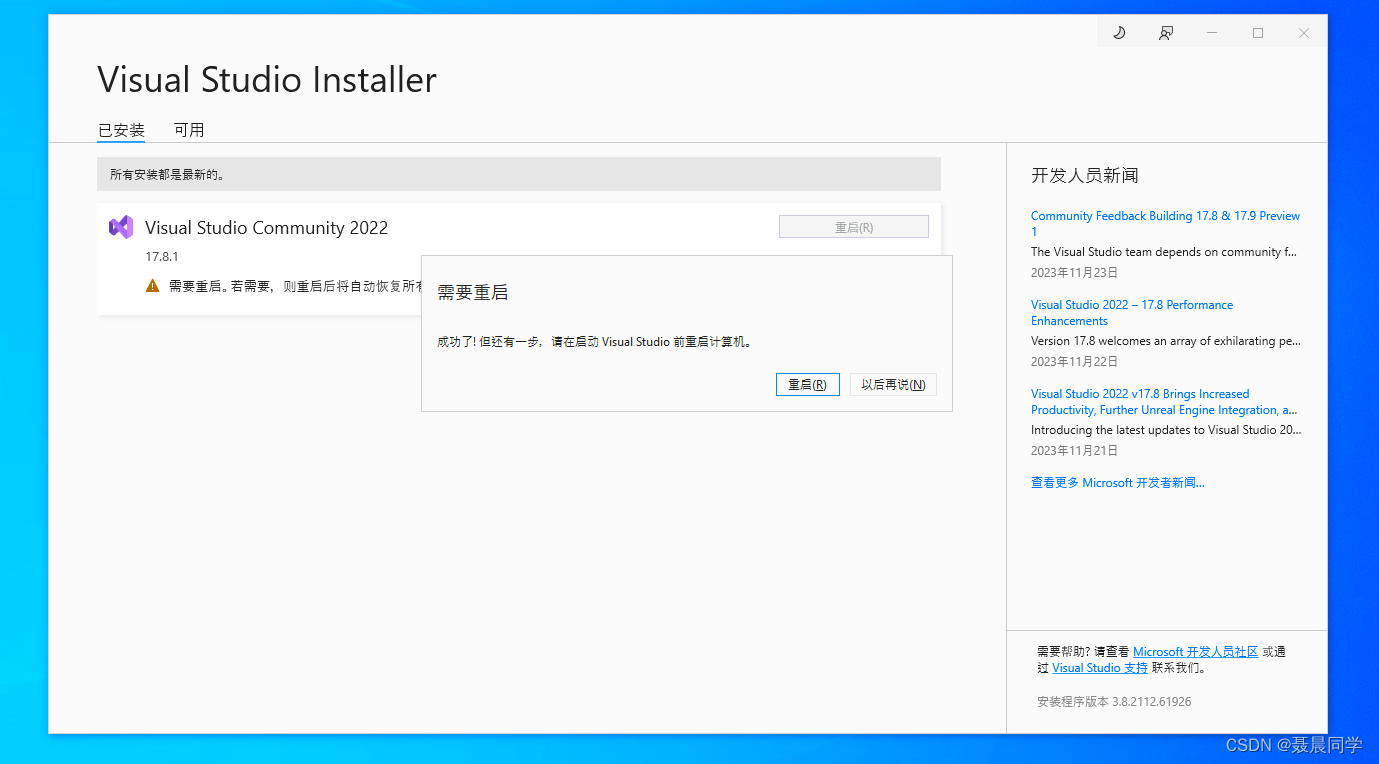Screen dimensions: 1379x764
Task: Open feedback with the speech bubble icon
Action: 1165,32
